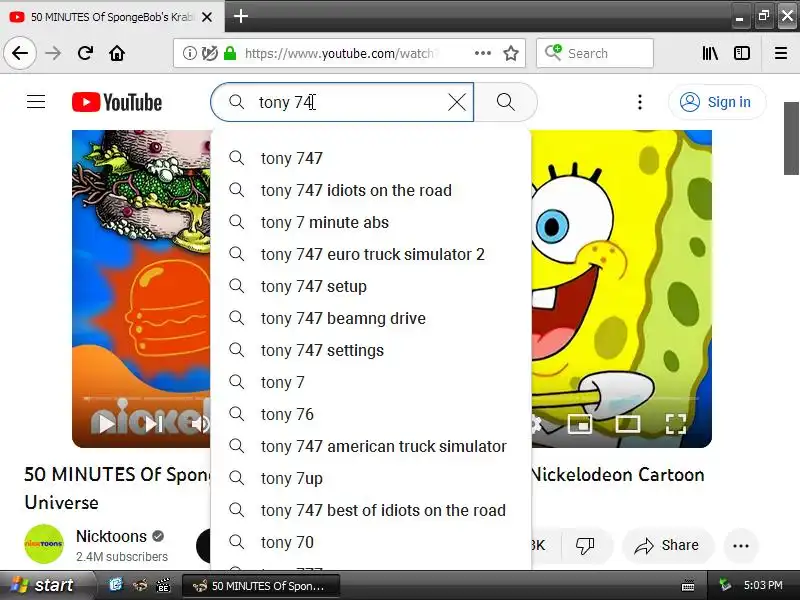This screenshot has height=600, width=800.
Task: Click the page vertical scrollbar thumb
Action: click(x=791, y=138)
